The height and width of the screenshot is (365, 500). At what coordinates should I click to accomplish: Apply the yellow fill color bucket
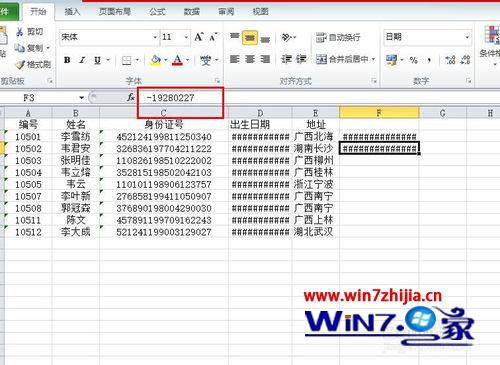(155, 60)
